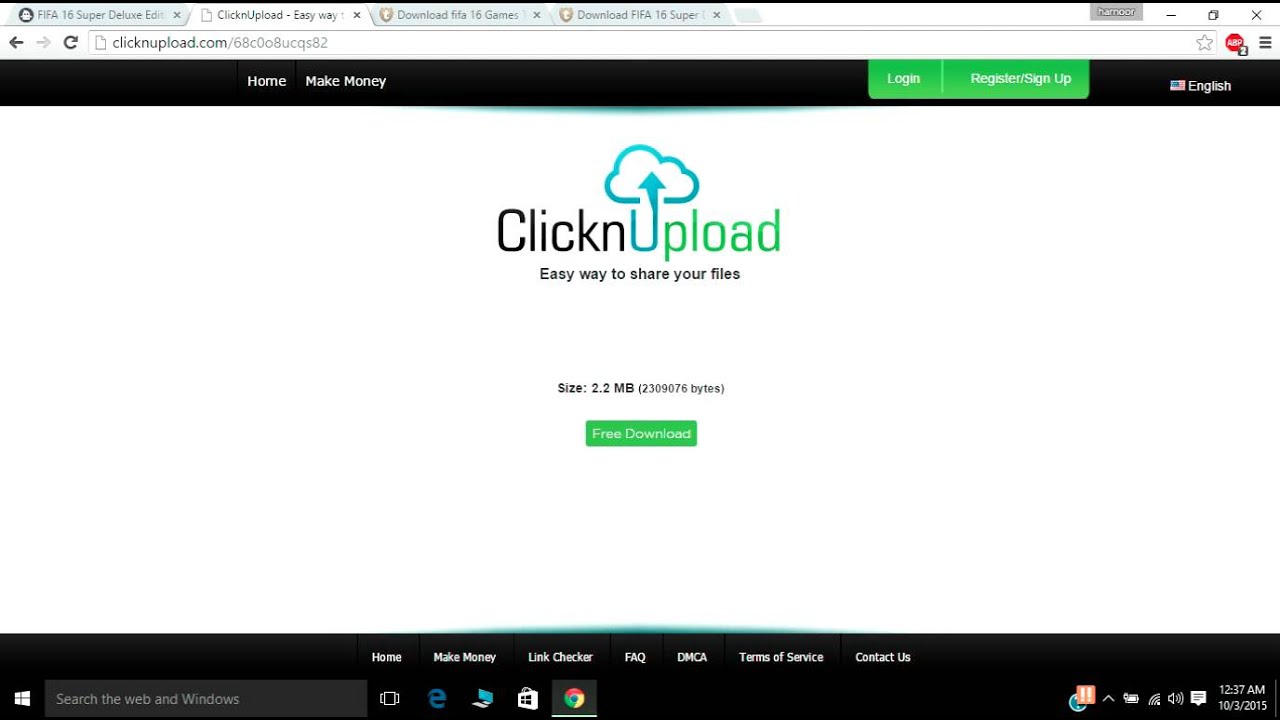Click the green Login button
Screen dimensions: 1280x720
point(904,78)
